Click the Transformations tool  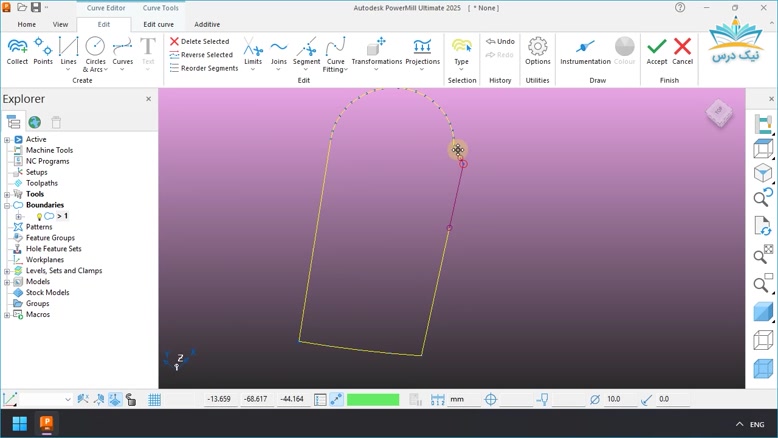(x=376, y=51)
